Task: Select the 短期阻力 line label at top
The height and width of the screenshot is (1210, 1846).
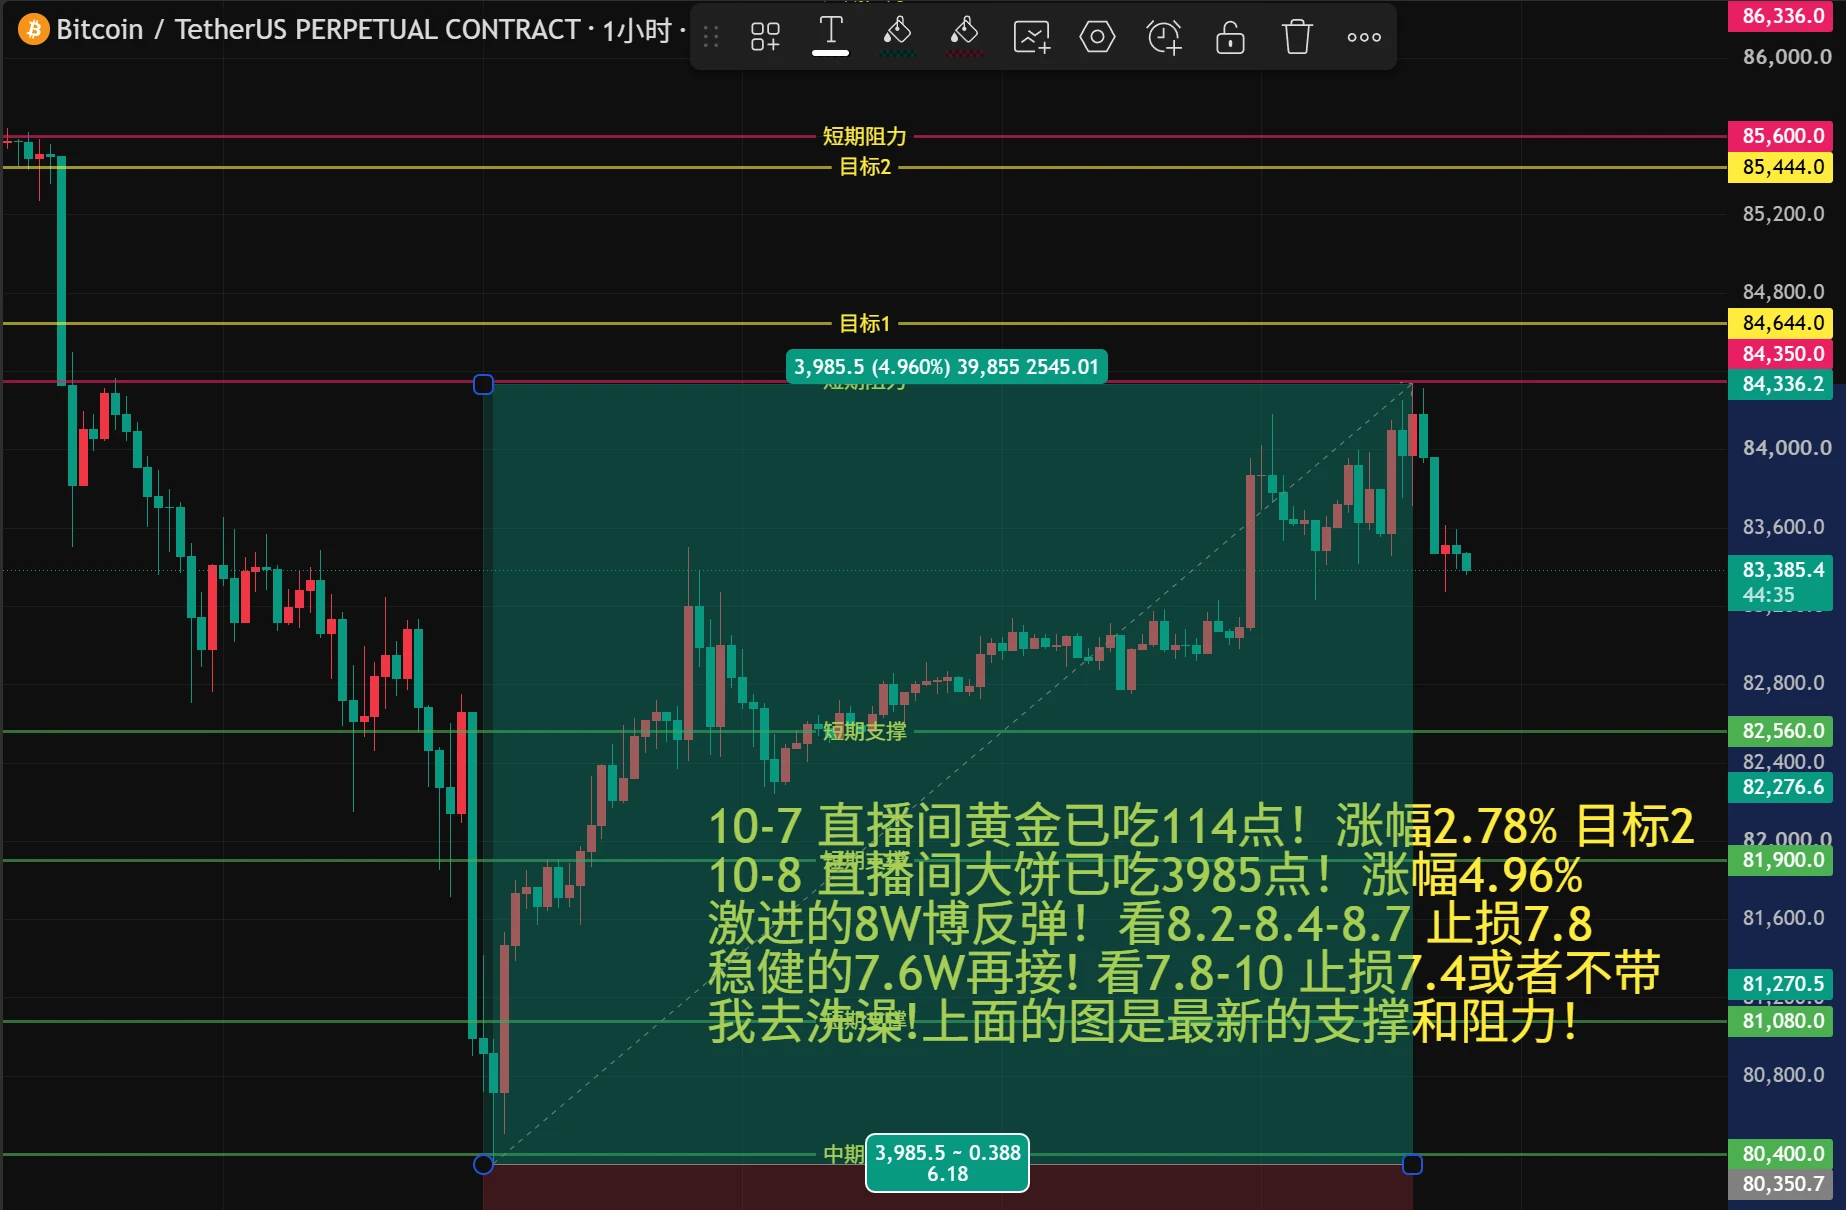Action: tap(864, 136)
